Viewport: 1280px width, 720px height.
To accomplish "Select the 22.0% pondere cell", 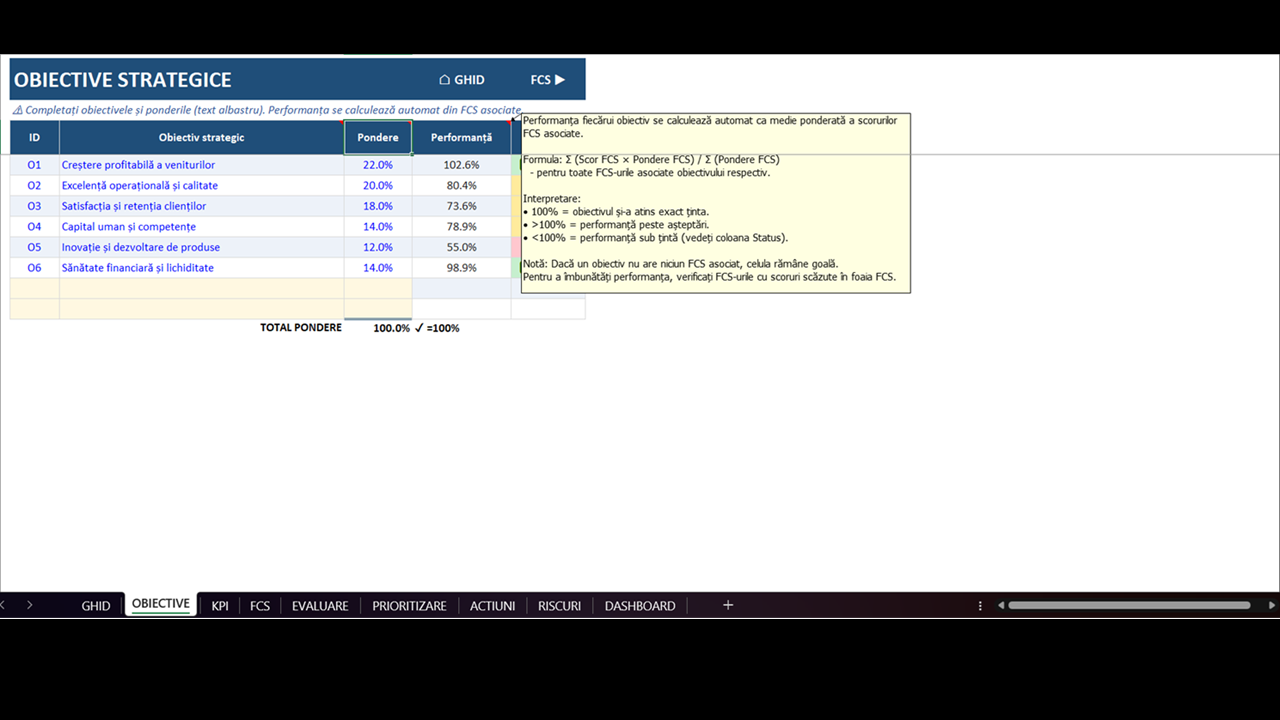I will click(x=378, y=165).
